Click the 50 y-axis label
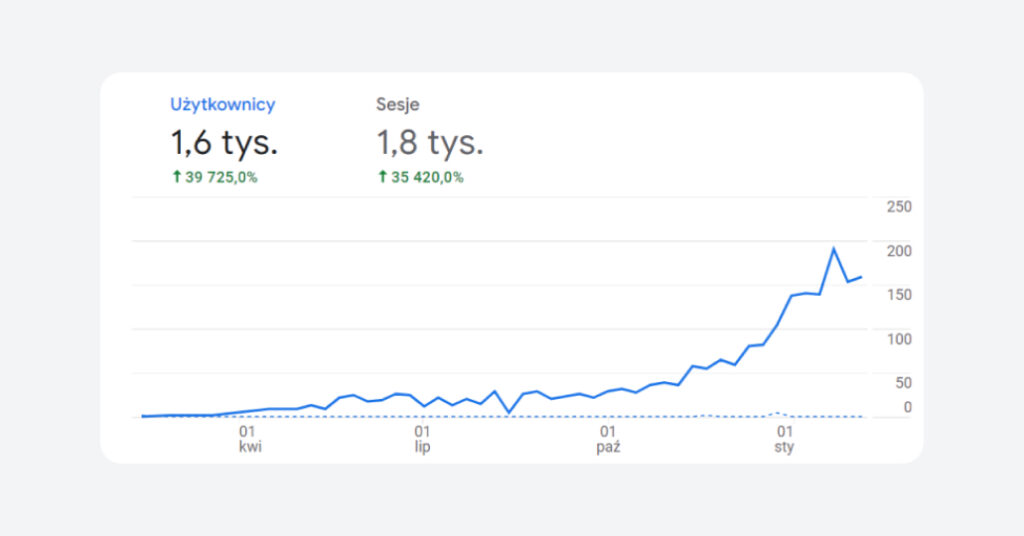Viewport: 1024px width, 536px height. [x=902, y=383]
